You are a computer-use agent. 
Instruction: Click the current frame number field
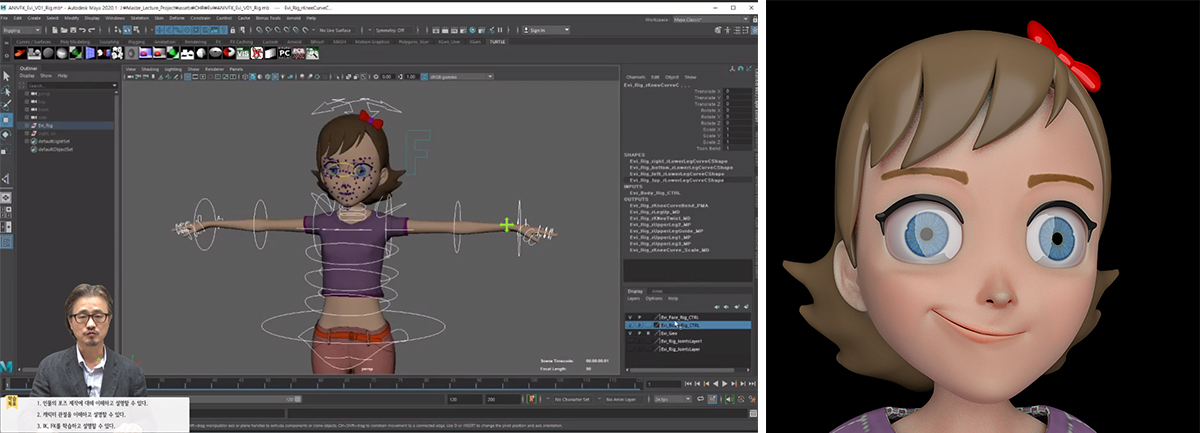[664, 384]
